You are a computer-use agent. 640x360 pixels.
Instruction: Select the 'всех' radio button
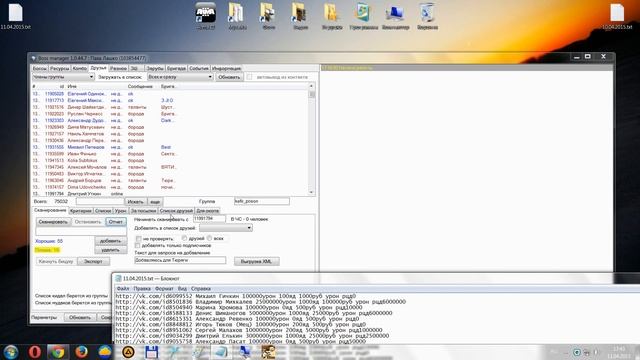click(209, 238)
